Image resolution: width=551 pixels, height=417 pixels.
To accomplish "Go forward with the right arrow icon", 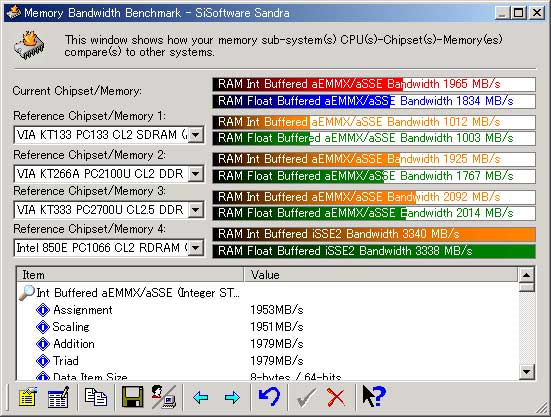I will coord(232,398).
